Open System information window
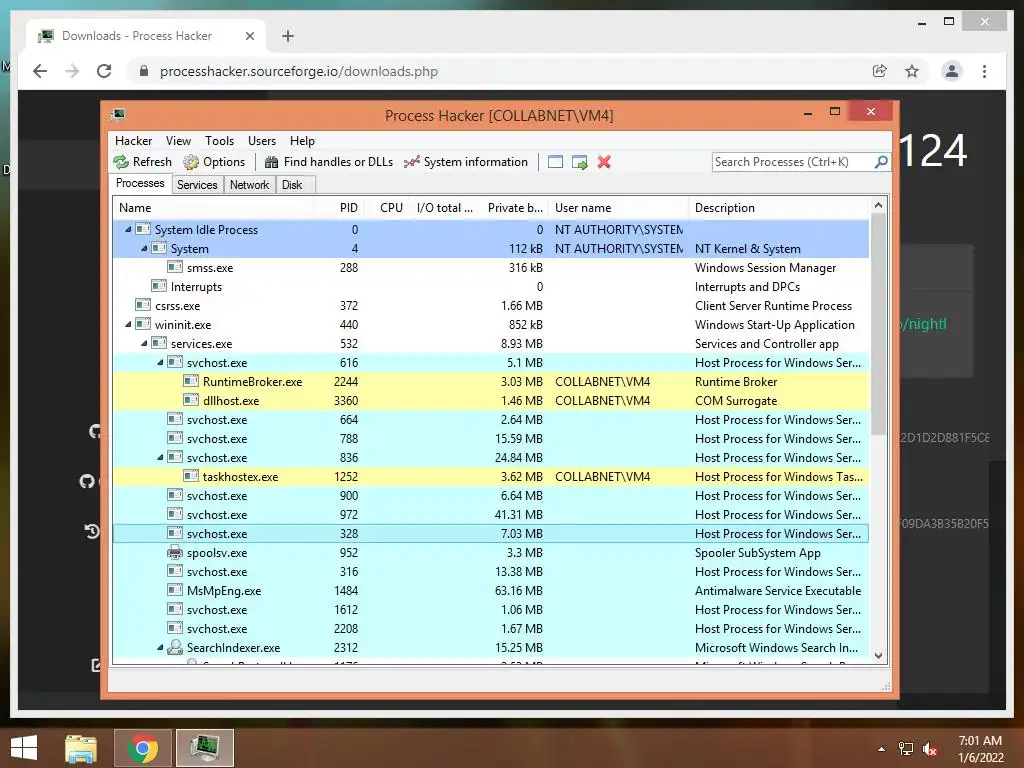1024x768 pixels. [x=466, y=162]
